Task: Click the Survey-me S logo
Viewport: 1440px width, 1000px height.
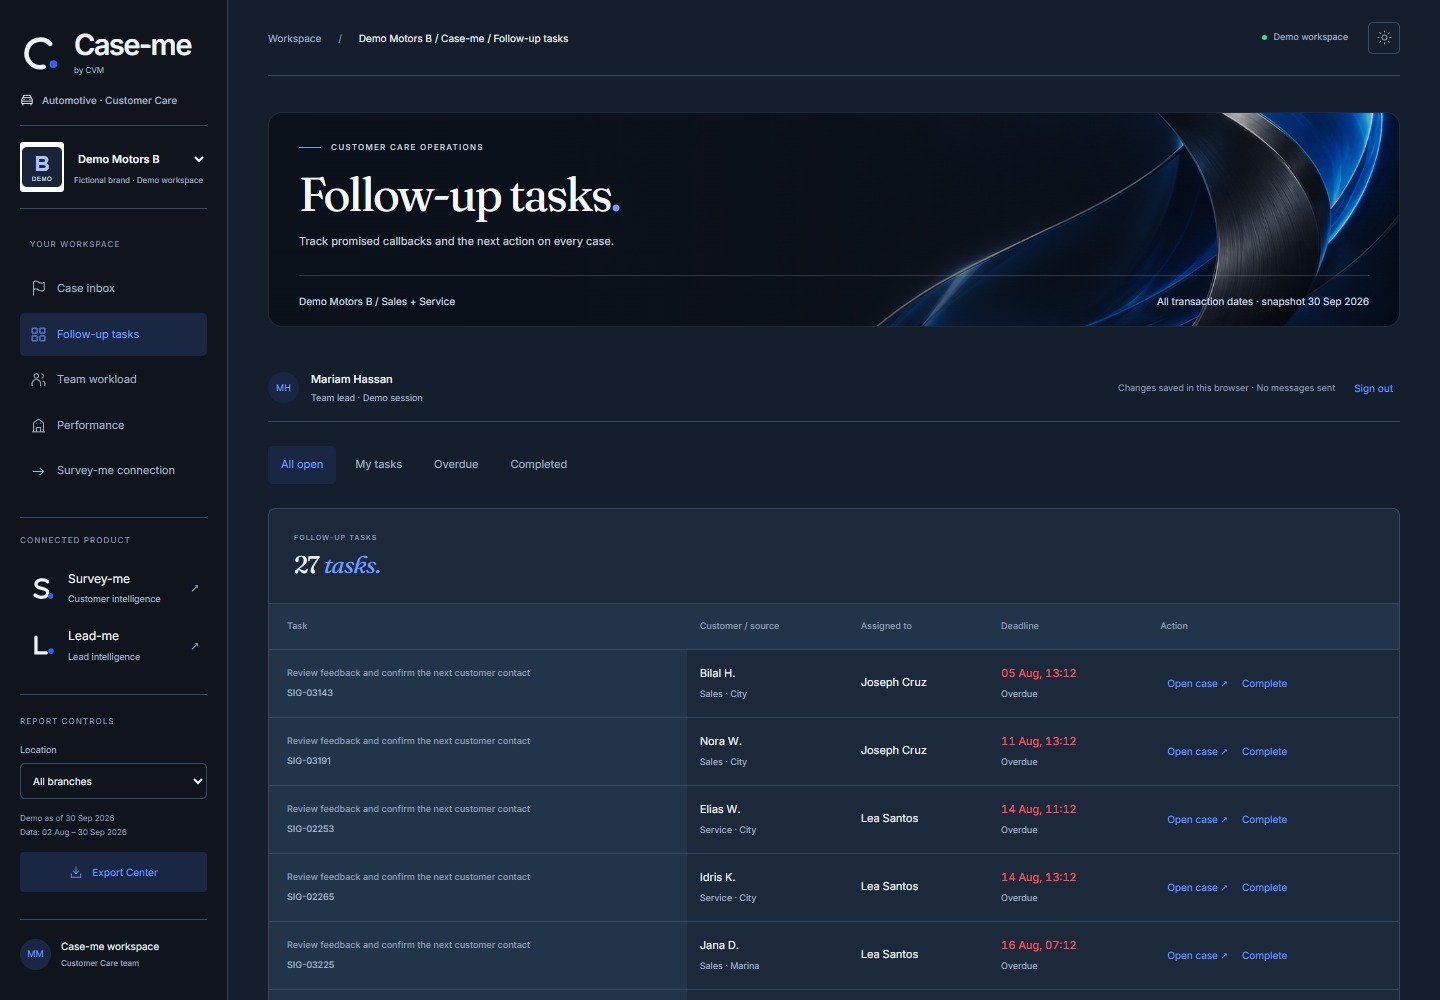Action: click(x=42, y=589)
